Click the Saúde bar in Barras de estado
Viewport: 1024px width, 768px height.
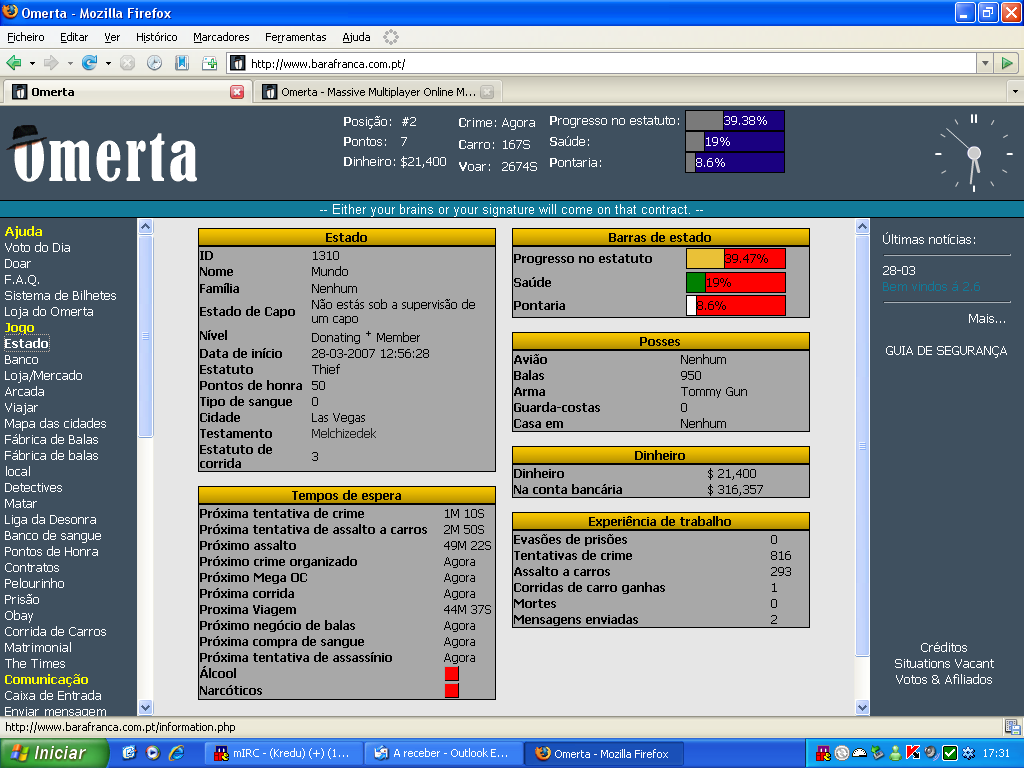(x=735, y=282)
